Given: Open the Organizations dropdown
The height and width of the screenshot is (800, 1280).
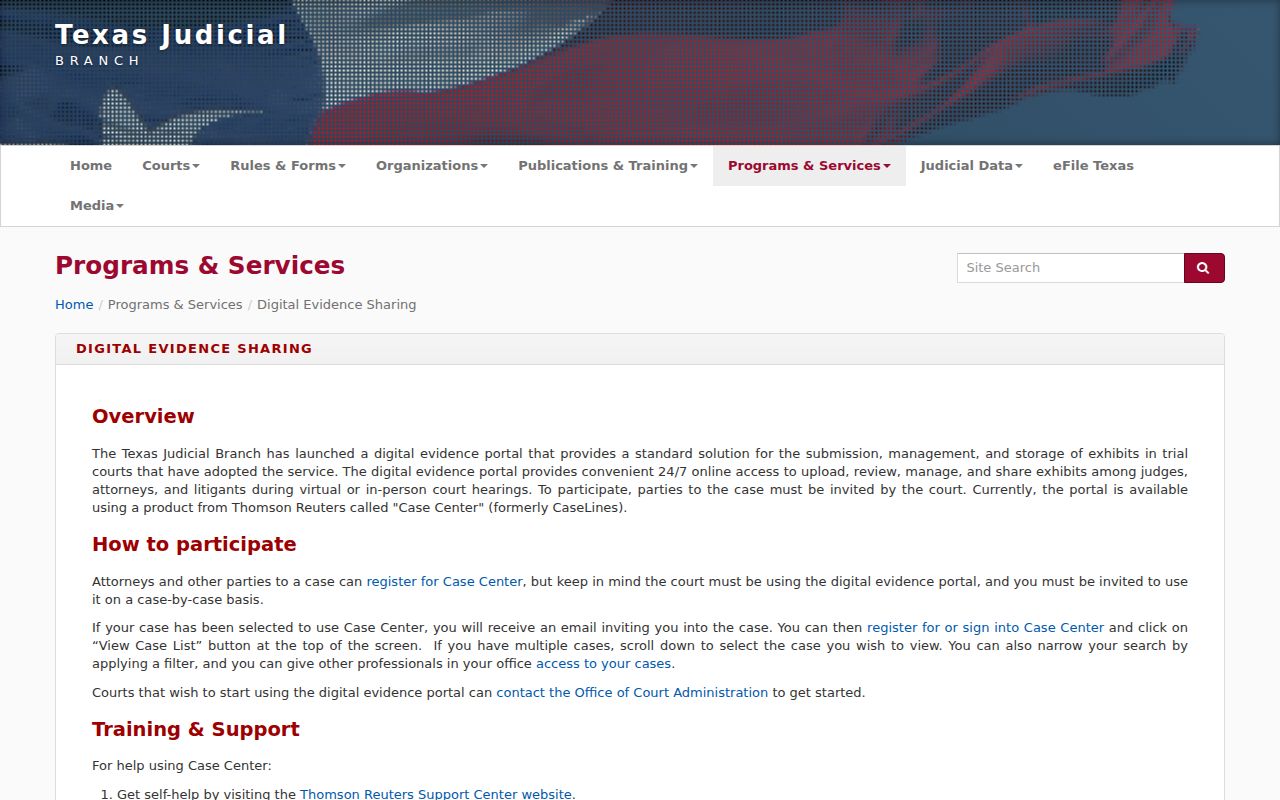Looking at the screenshot, I should click(432, 166).
